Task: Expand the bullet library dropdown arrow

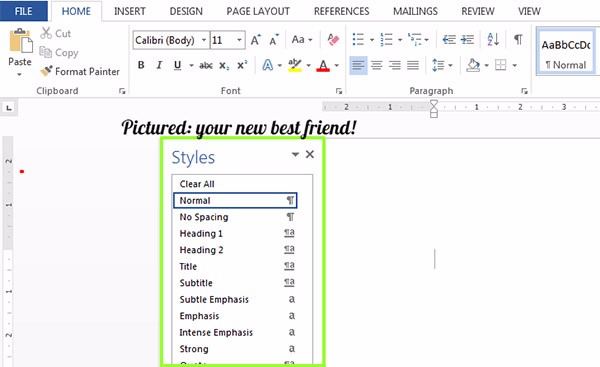Action: pyautogui.click(x=372, y=40)
